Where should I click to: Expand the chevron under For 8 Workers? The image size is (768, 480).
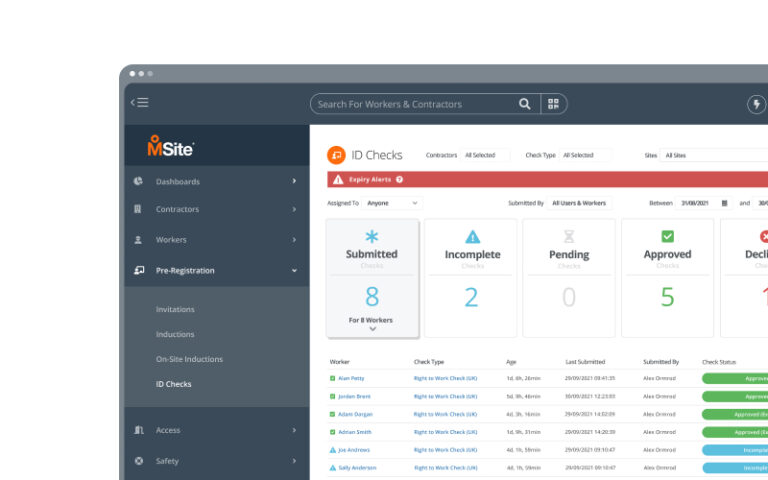372,329
